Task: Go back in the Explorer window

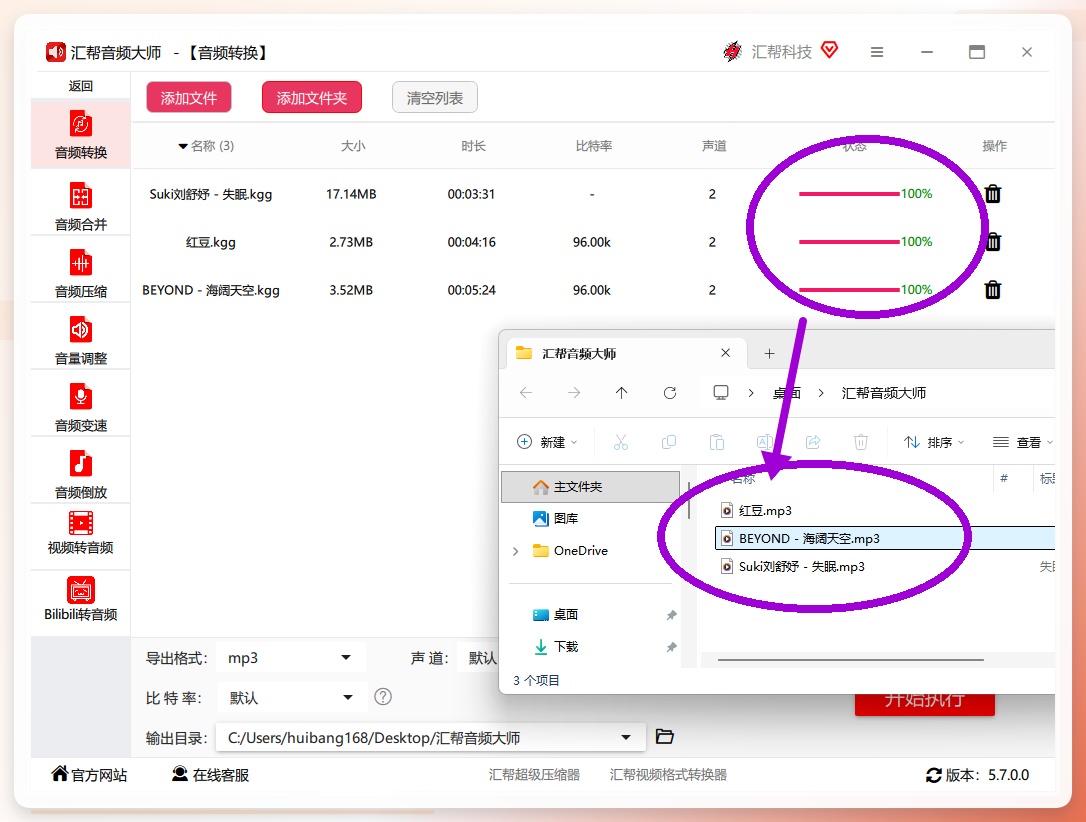Action: 526,393
